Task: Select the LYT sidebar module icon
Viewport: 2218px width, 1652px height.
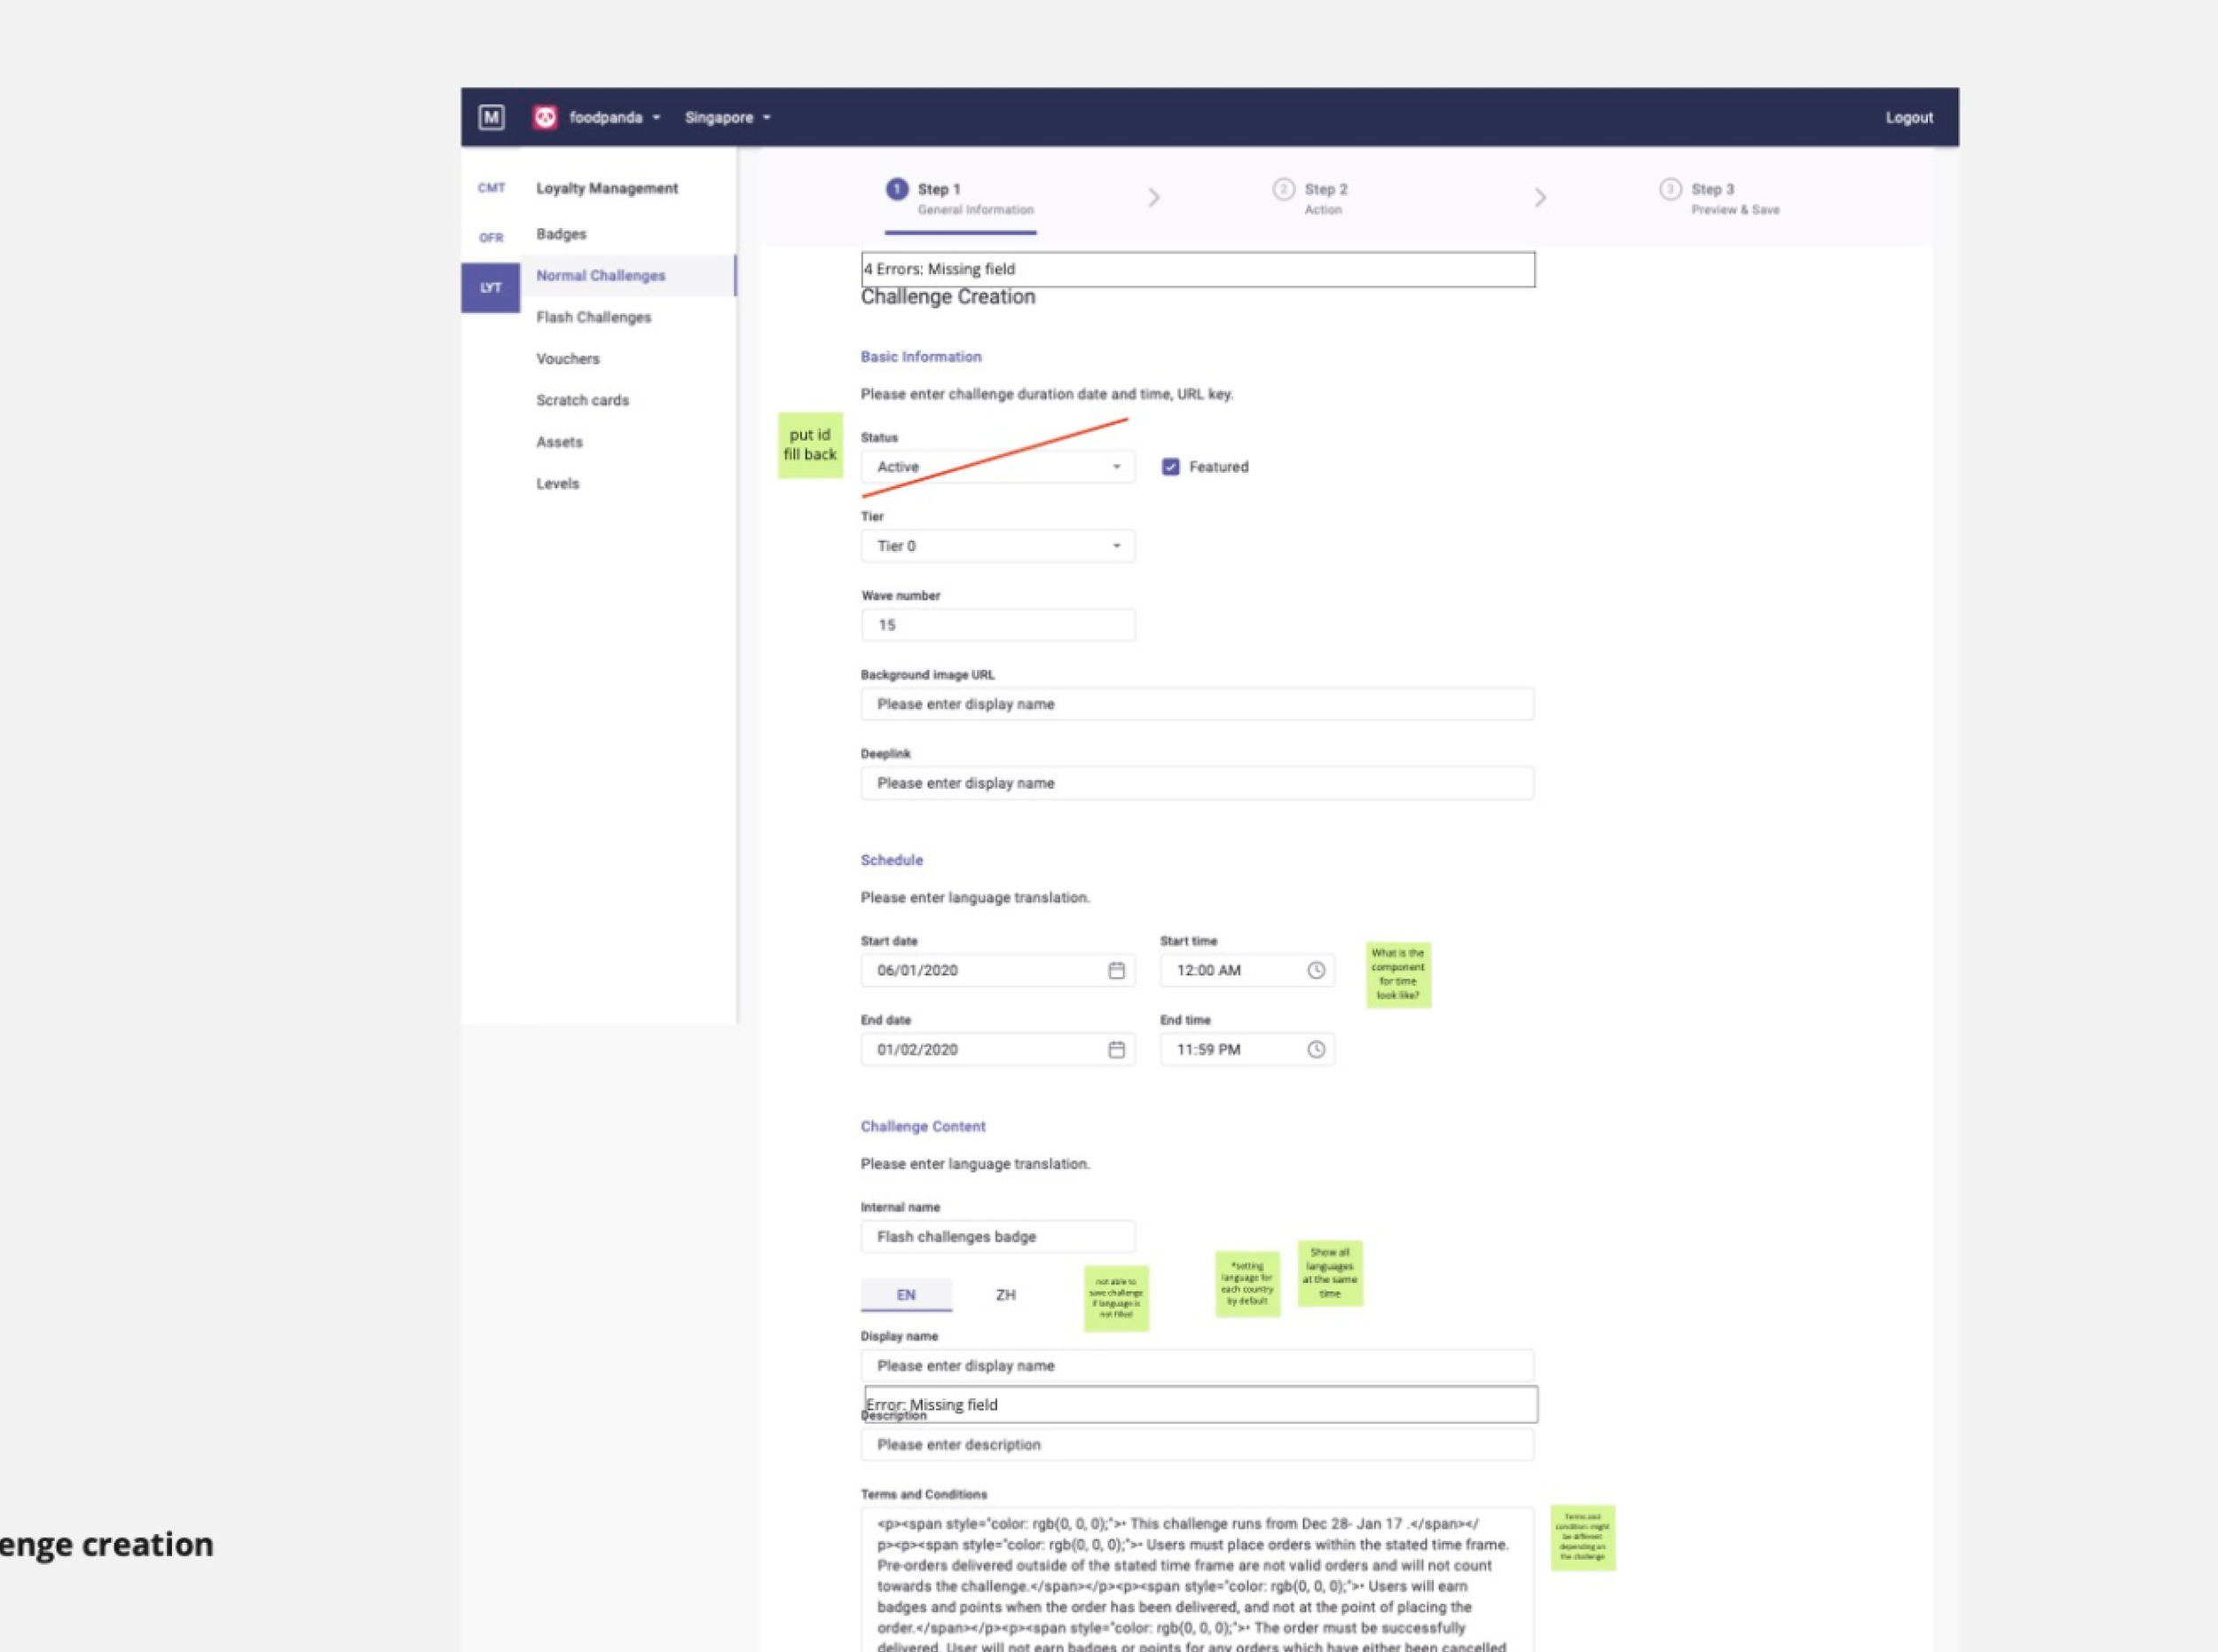Action: click(x=490, y=288)
